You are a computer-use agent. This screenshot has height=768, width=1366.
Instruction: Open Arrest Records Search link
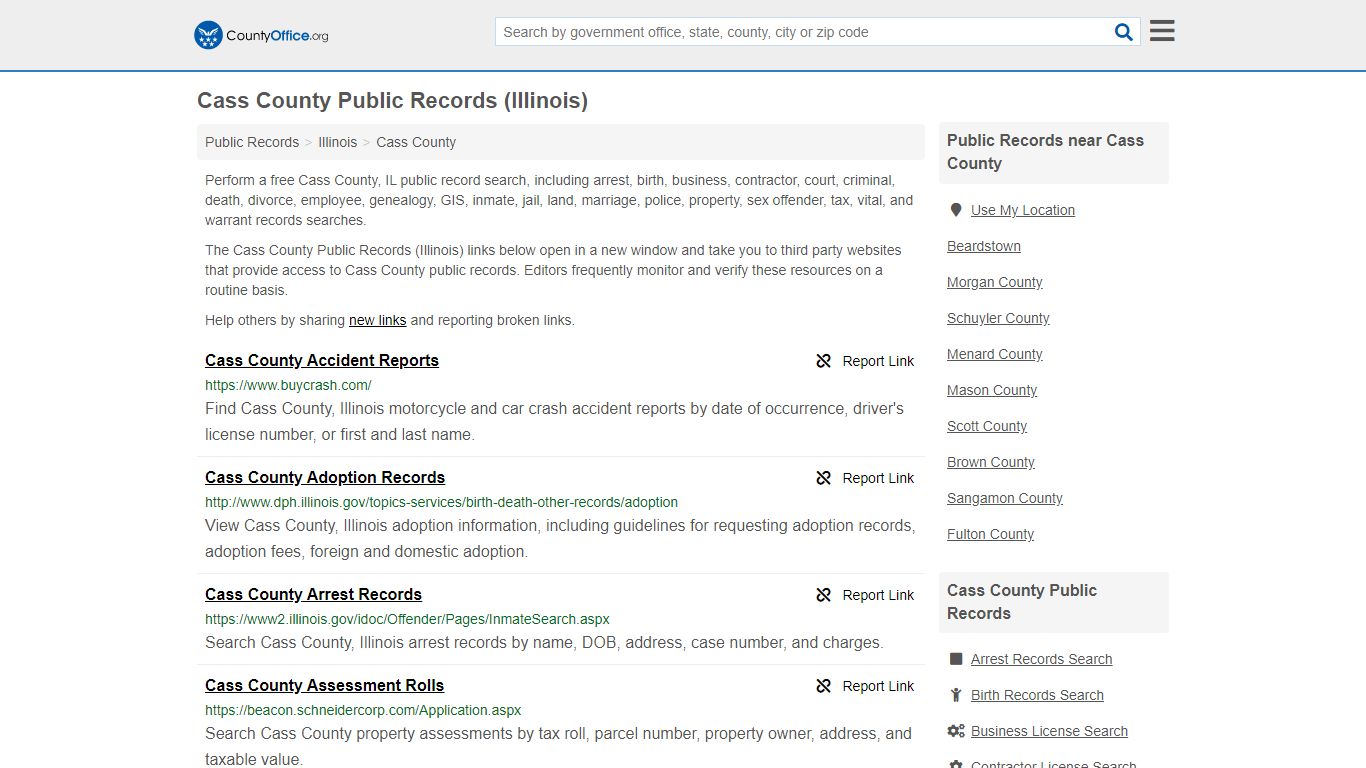click(x=1041, y=659)
